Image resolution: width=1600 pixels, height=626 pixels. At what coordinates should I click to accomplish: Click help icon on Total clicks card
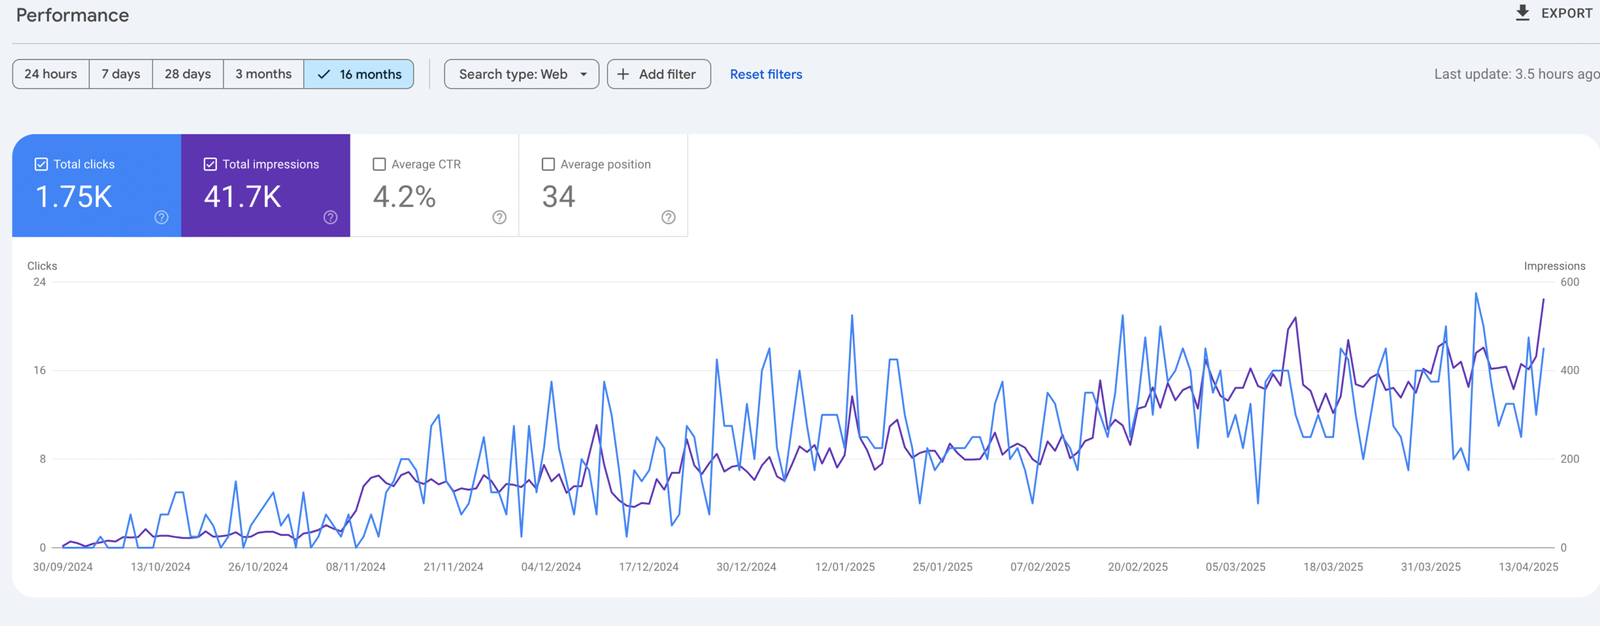pos(161,217)
